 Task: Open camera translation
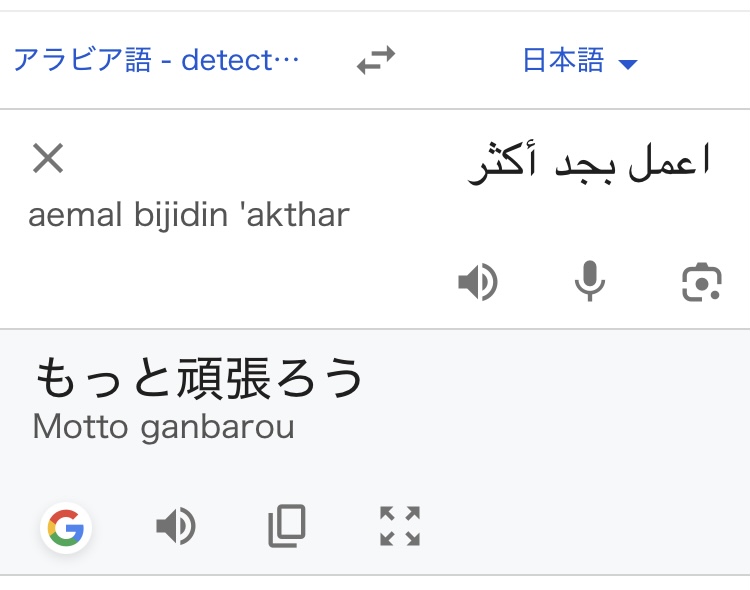click(x=701, y=283)
